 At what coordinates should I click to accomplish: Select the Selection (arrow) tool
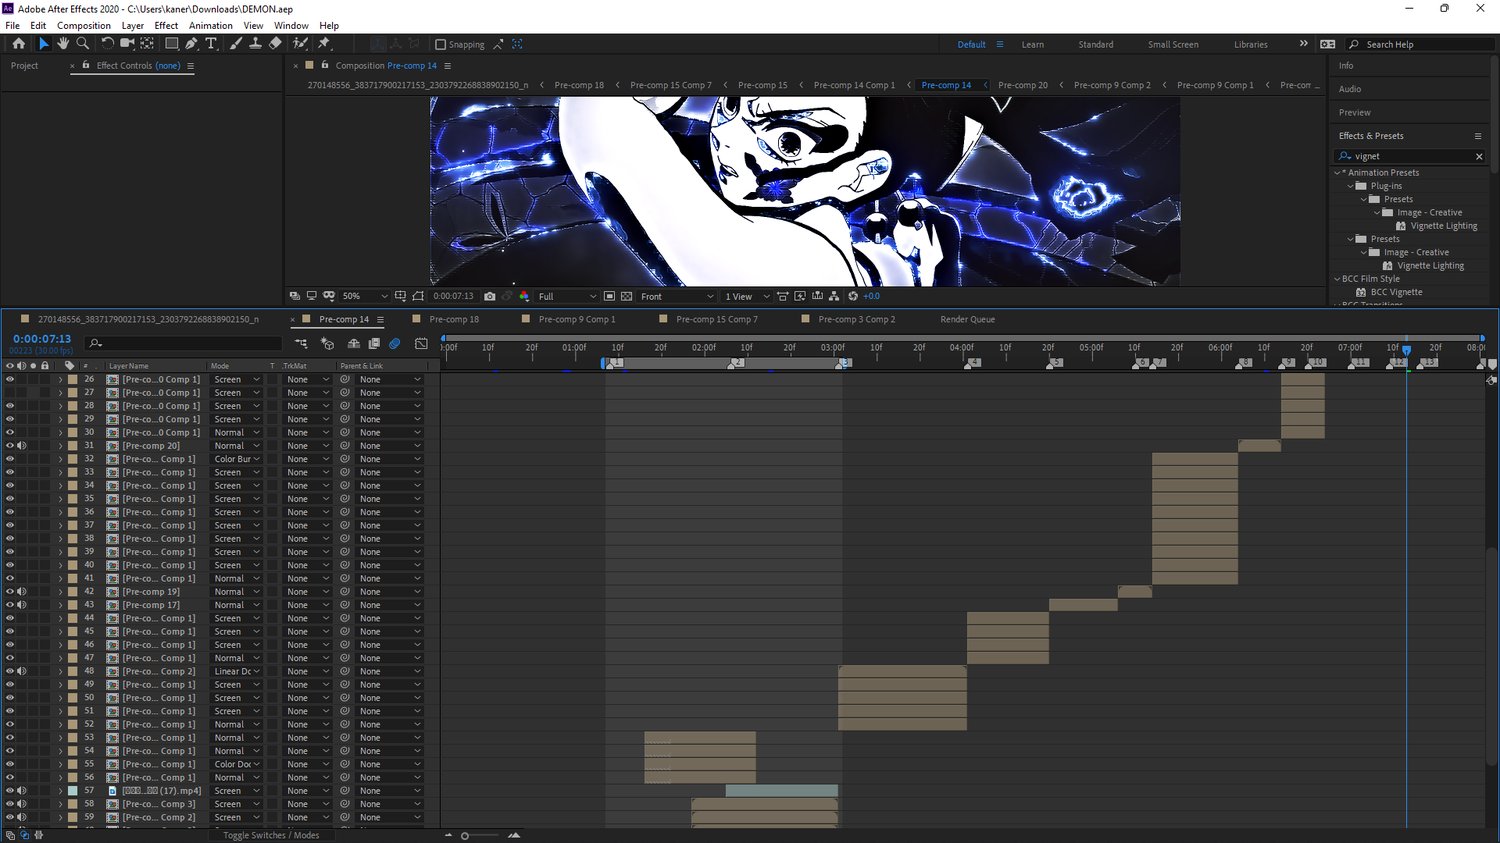(x=43, y=44)
